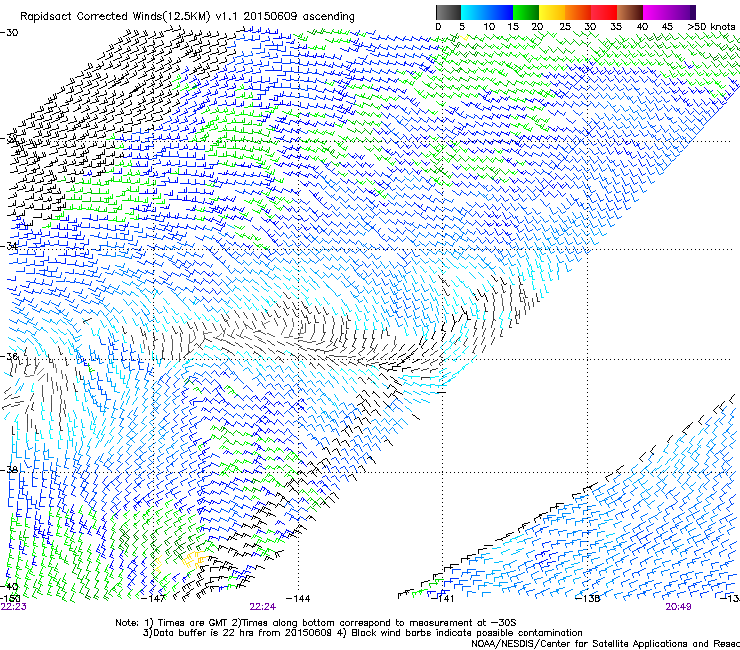Click the '-40' latitude axis label
Screen dimensions: 740x650
pos(9,586)
